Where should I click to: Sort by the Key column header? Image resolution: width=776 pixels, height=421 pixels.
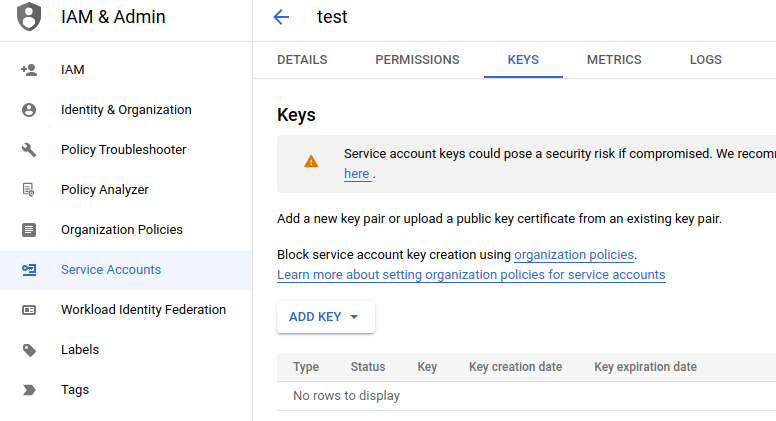(x=427, y=367)
